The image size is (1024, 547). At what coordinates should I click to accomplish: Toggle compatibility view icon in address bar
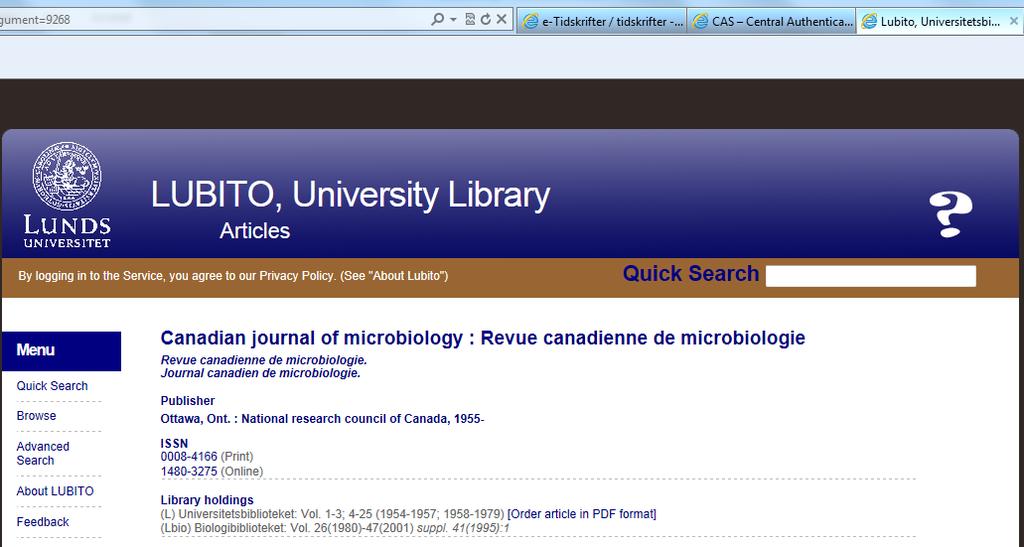point(470,20)
